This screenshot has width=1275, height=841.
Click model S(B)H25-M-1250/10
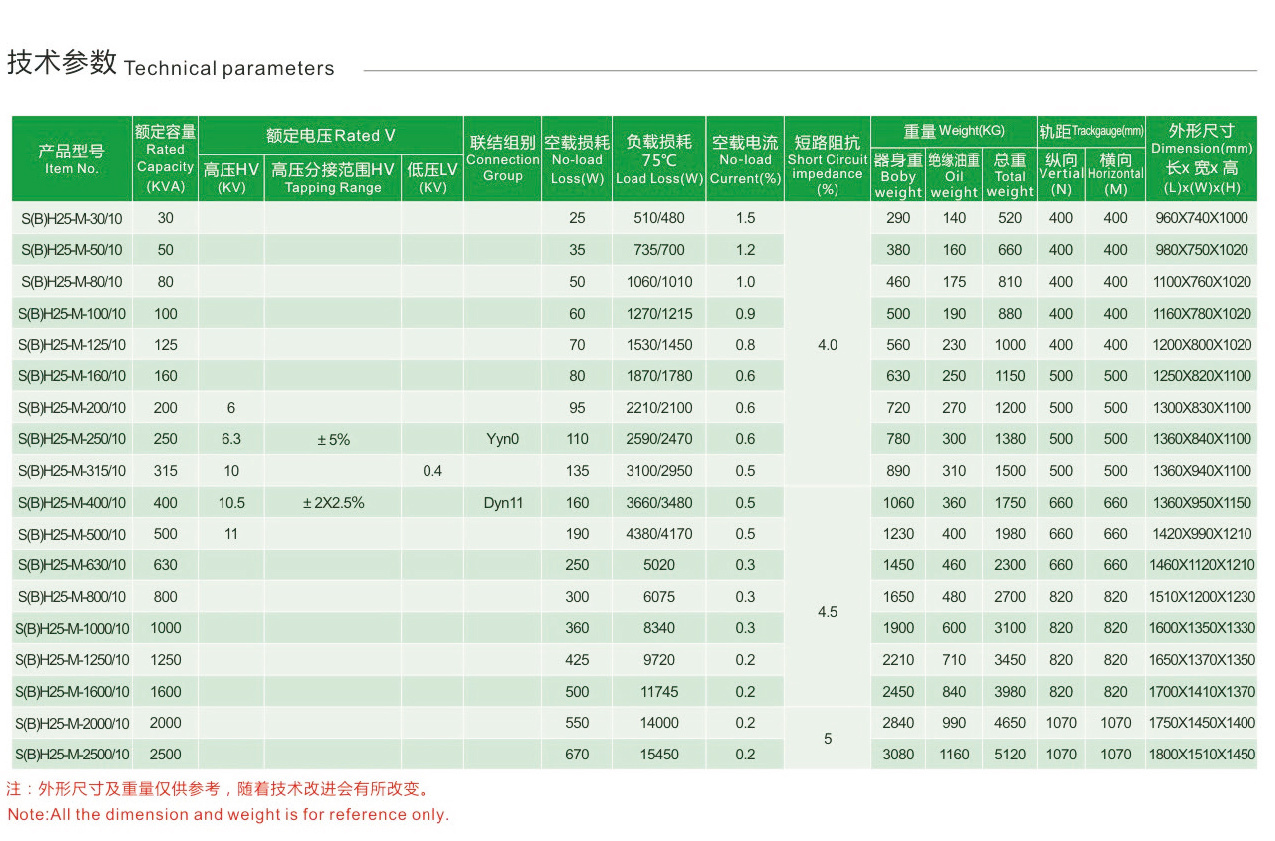click(x=72, y=660)
